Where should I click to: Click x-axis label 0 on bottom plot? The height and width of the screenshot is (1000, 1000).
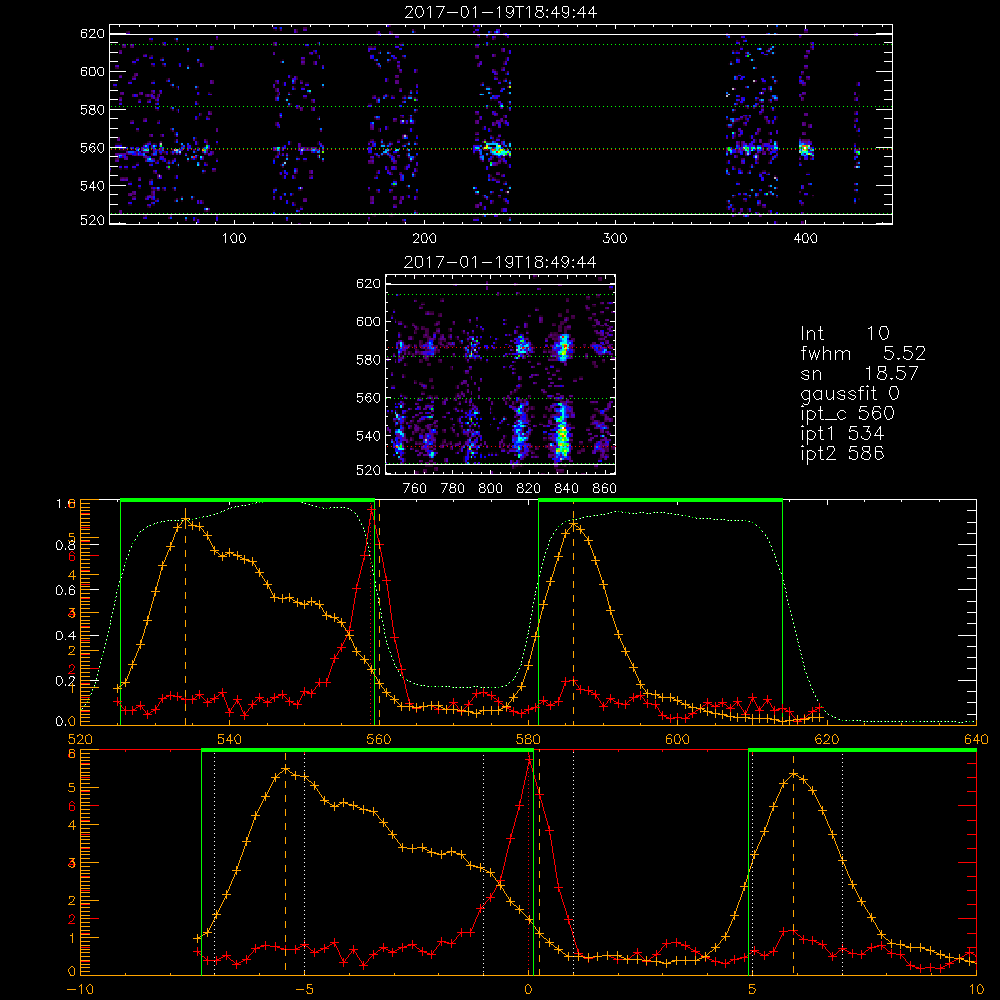click(528, 989)
